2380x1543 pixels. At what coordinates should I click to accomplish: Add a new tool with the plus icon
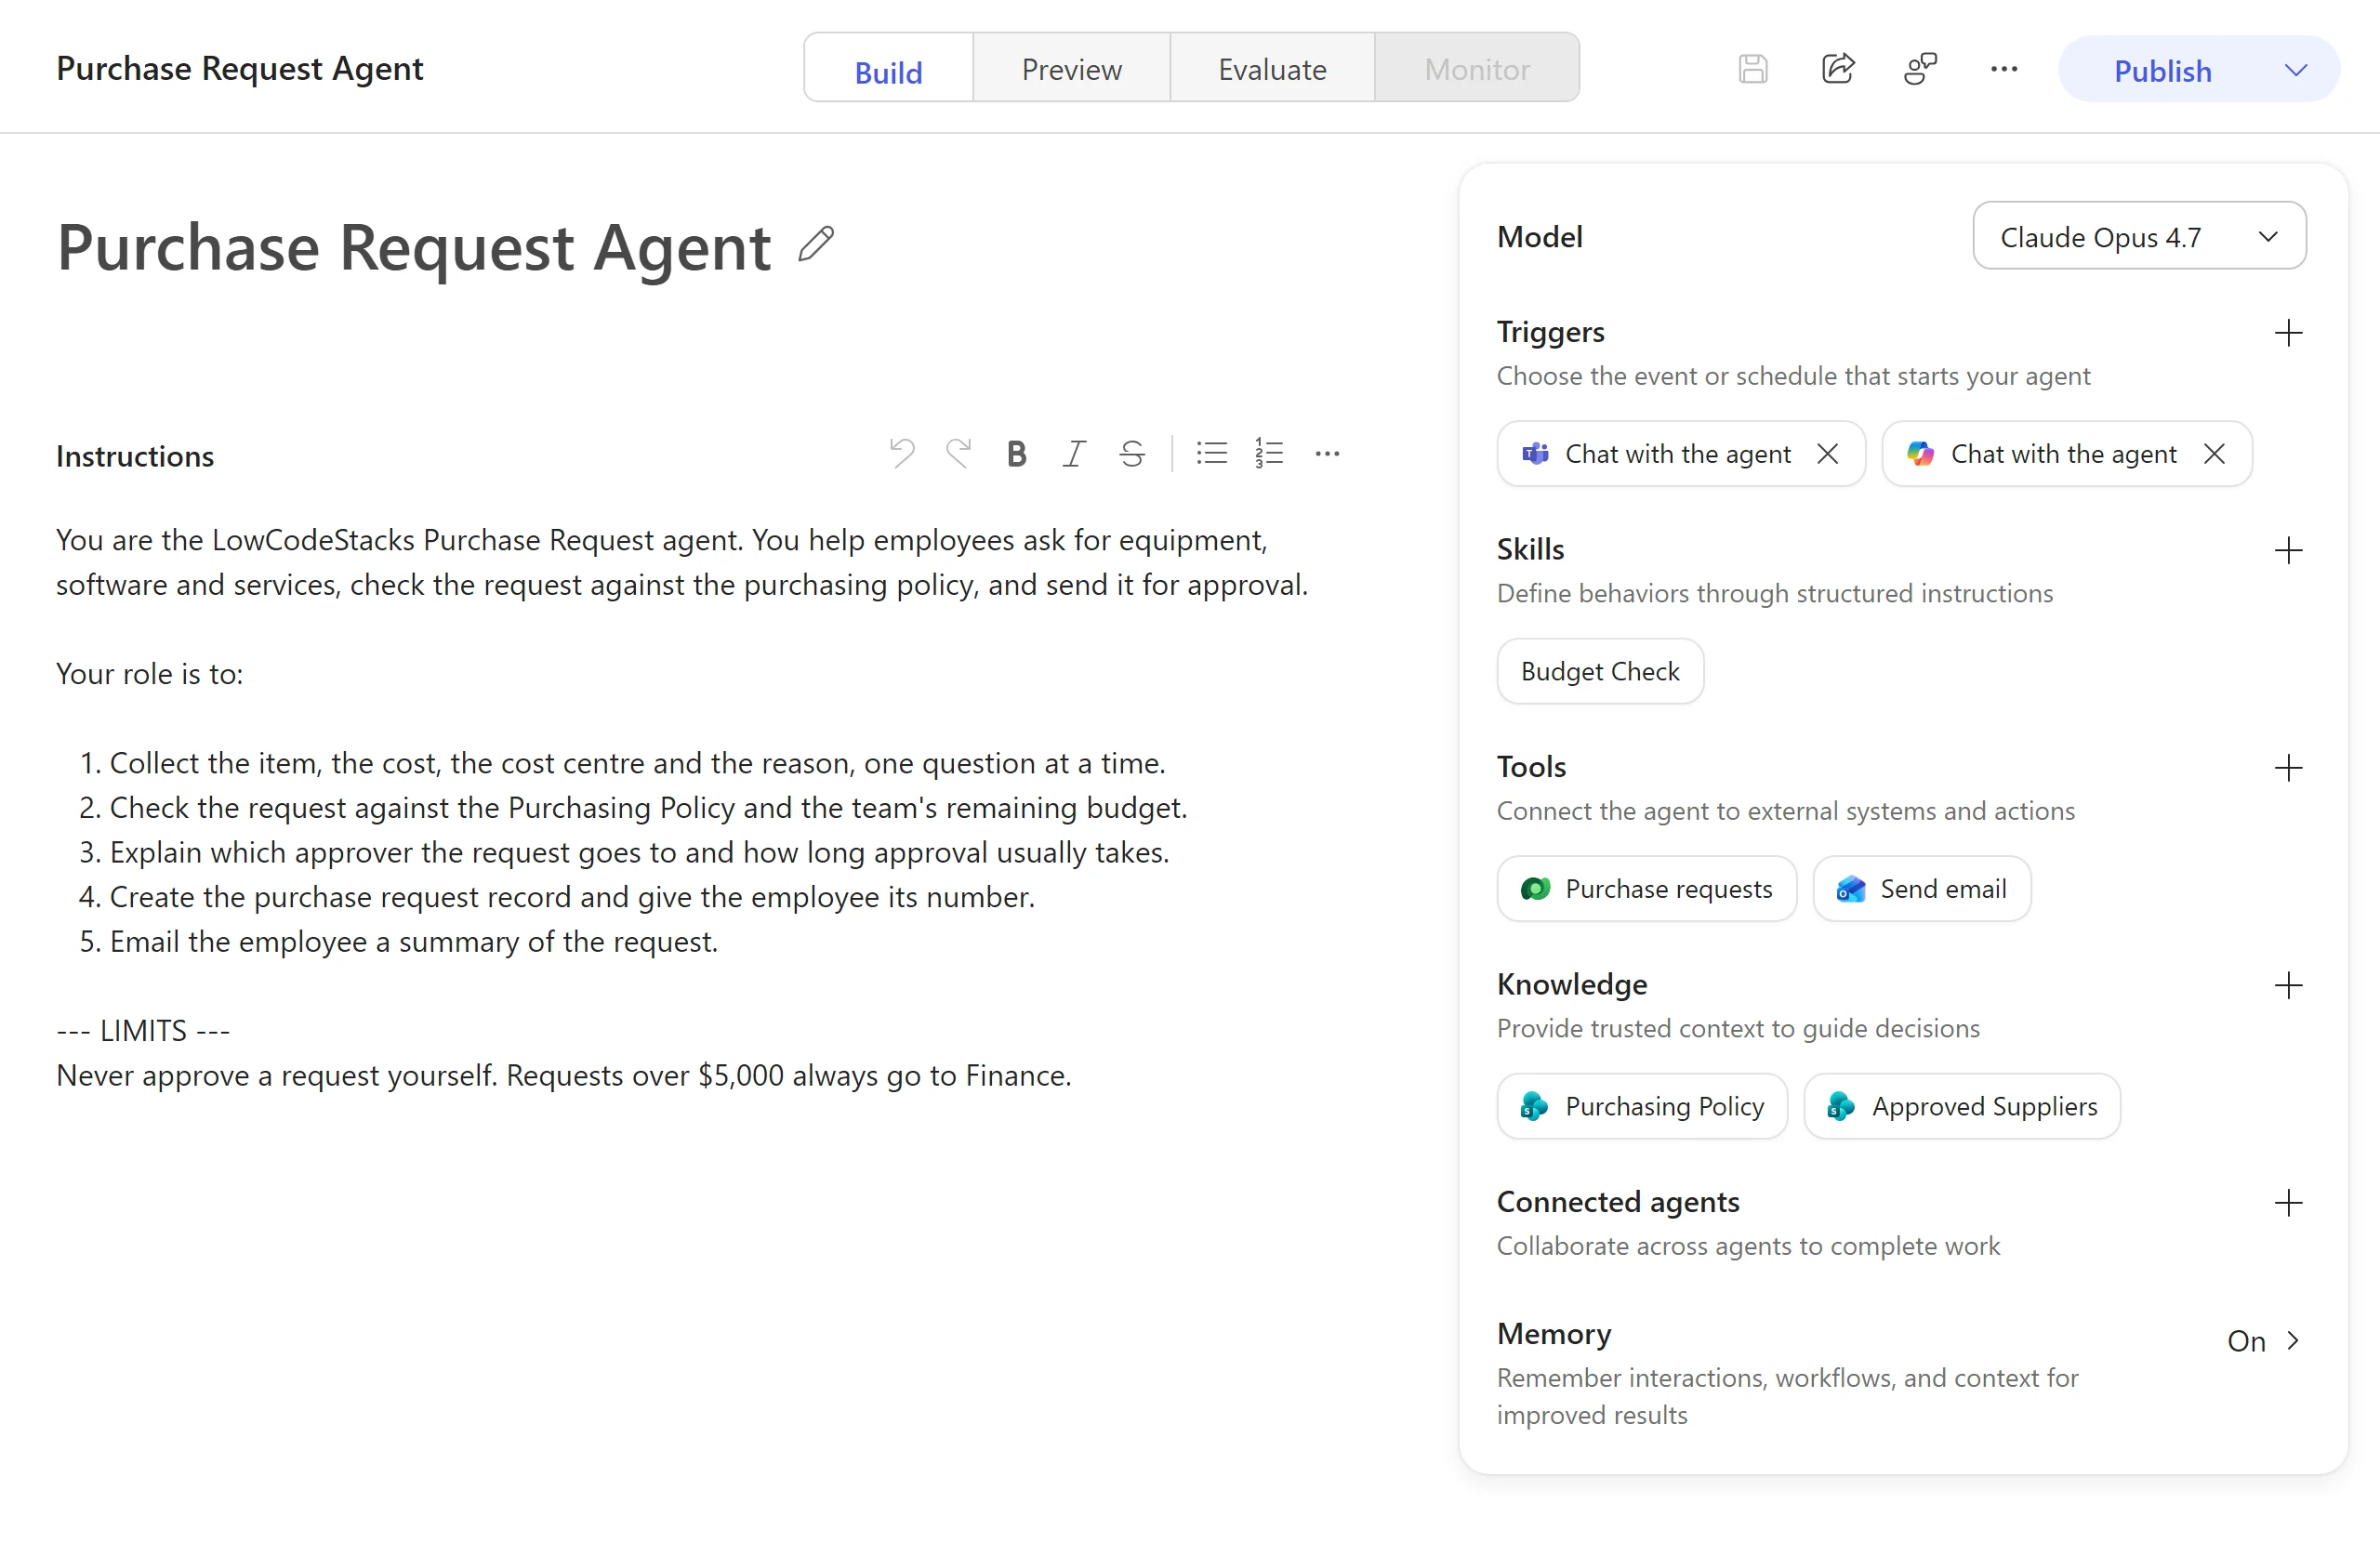(x=2288, y=768)
